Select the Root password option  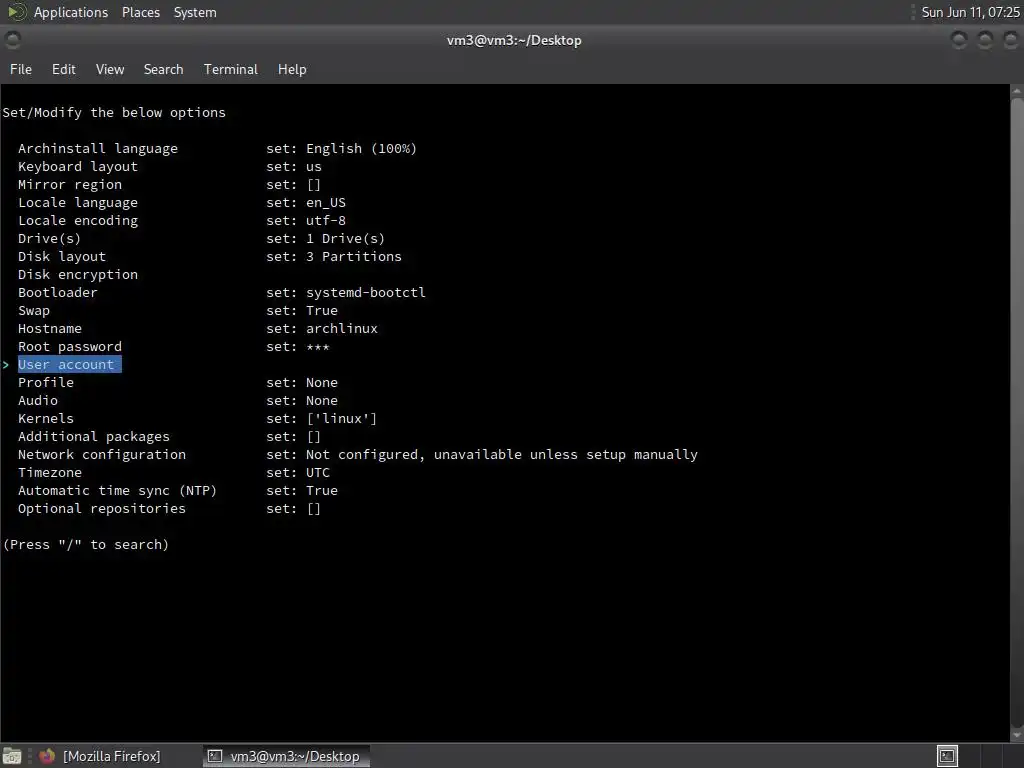pos(70,347)
